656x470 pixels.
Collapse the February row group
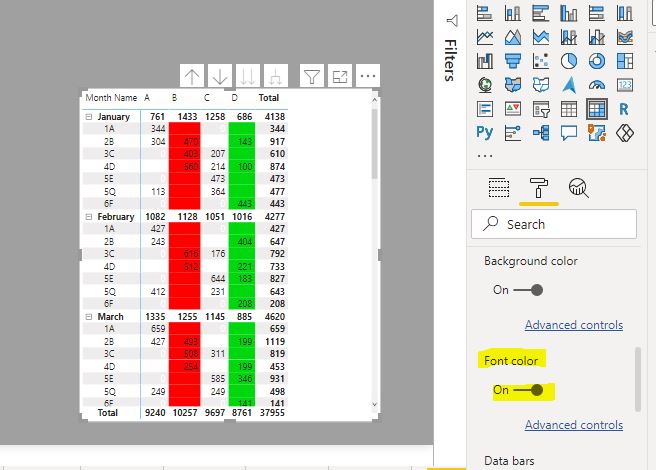click(88, 217)
